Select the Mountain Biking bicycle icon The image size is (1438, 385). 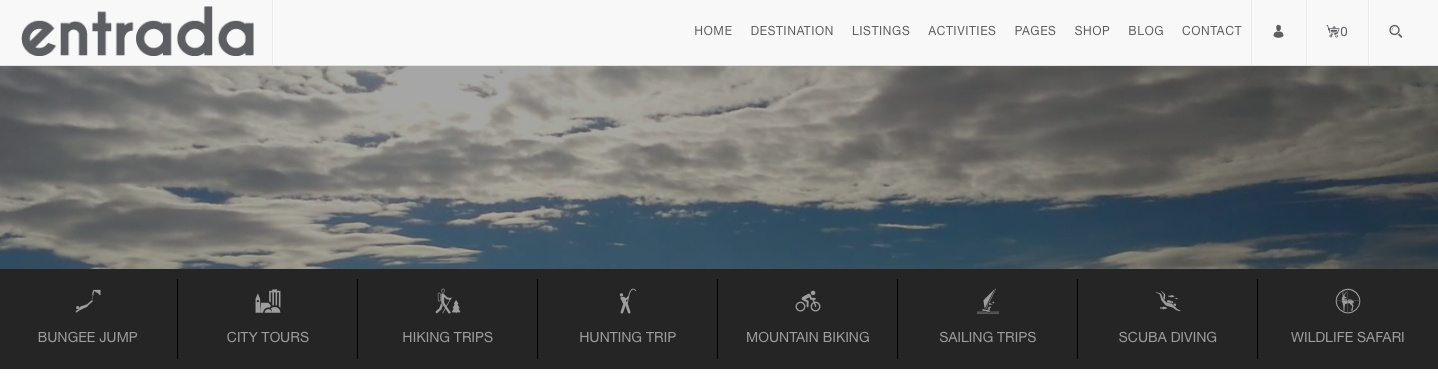pos(808,301)
